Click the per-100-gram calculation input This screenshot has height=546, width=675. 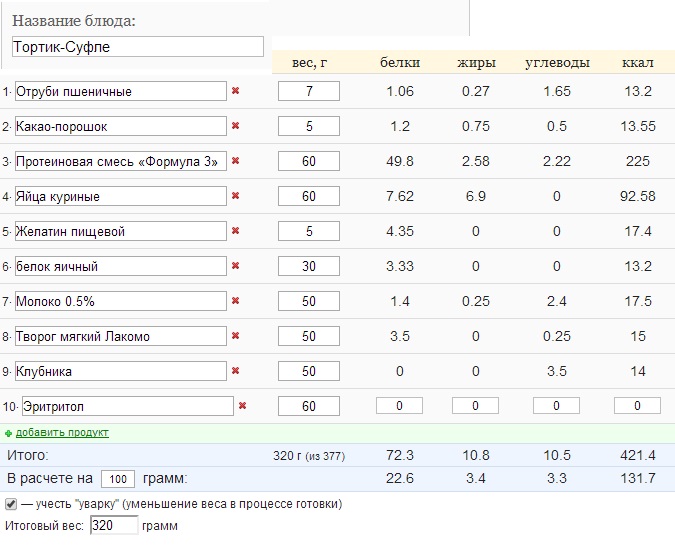[118, 478]
